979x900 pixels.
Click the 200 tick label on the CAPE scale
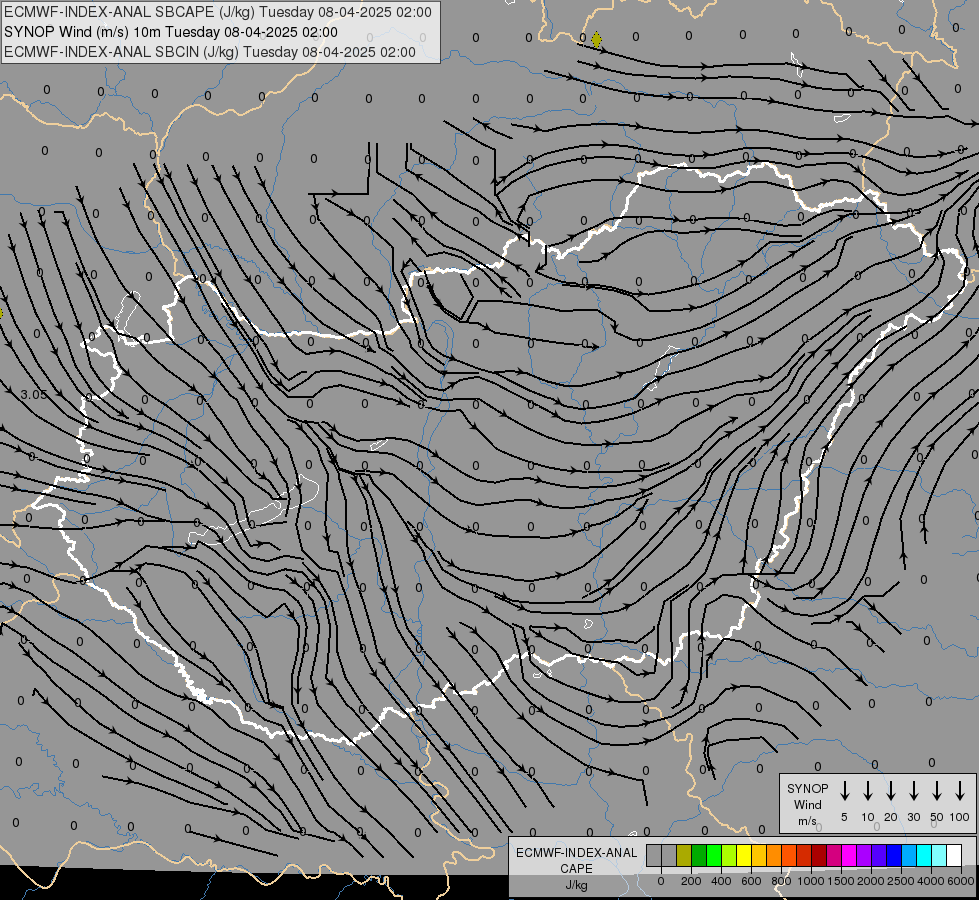point(691,881)
